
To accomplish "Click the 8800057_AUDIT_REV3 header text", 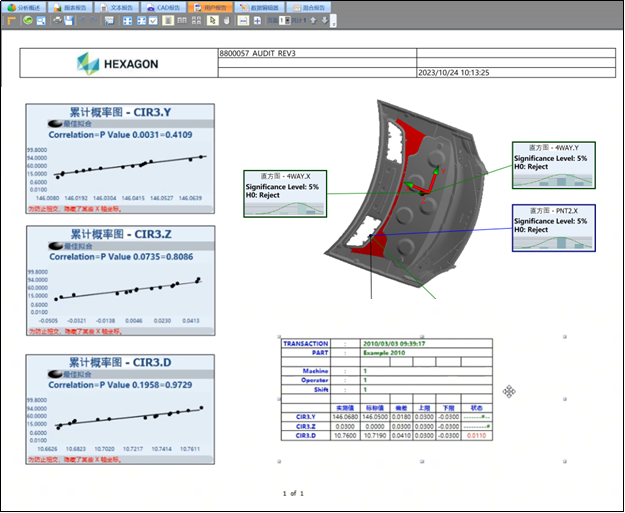I will click(x=257, y=53).
